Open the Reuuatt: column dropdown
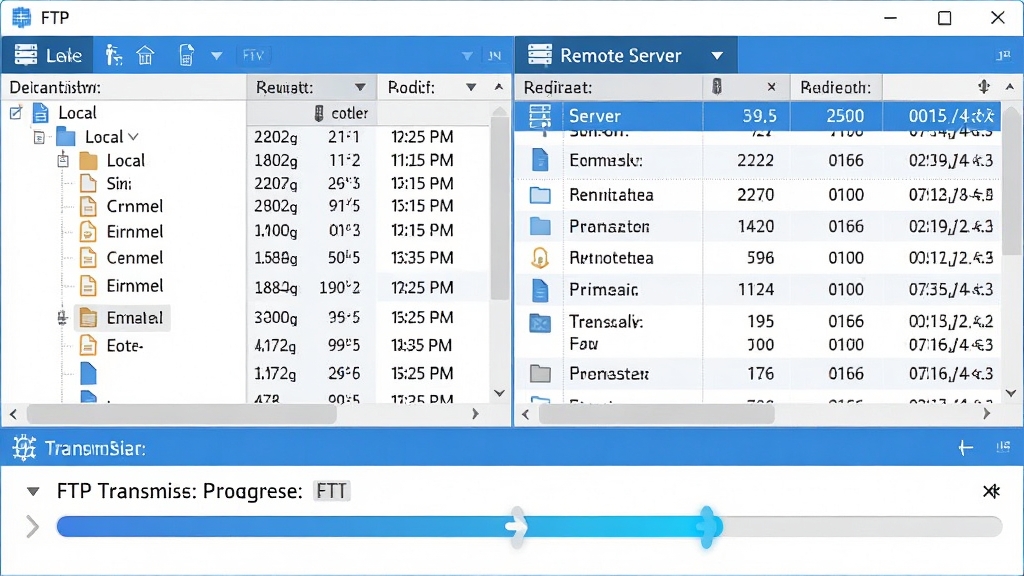 360,88
